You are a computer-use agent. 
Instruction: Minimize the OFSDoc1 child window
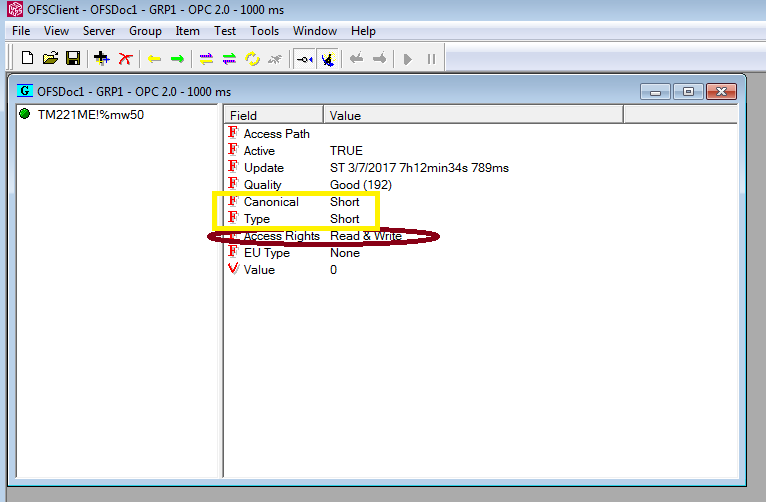[x=655, y=92]
